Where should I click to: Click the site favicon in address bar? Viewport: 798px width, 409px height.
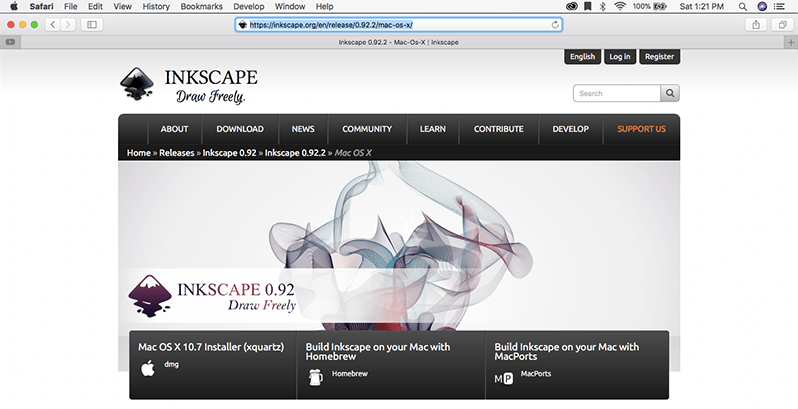(x=243, y=24)
